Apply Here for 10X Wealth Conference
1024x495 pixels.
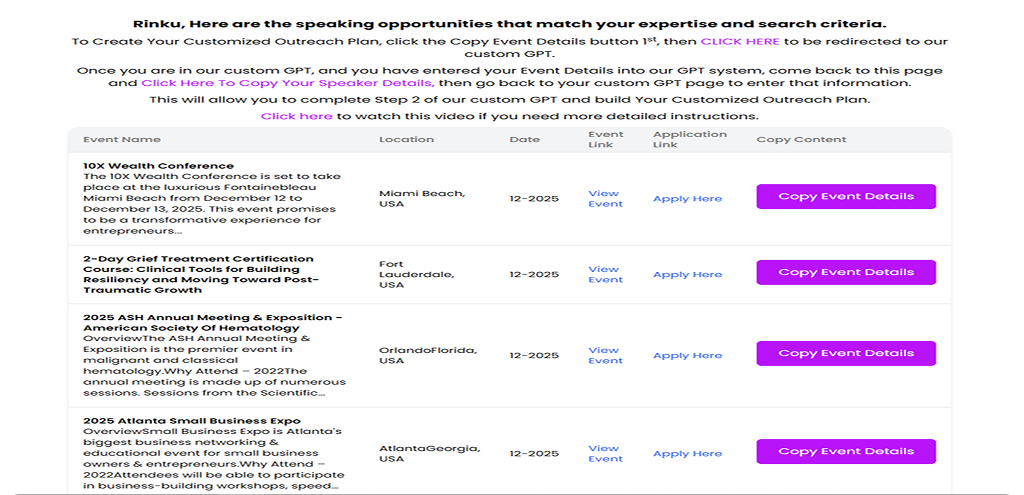(x=687, y=198)
